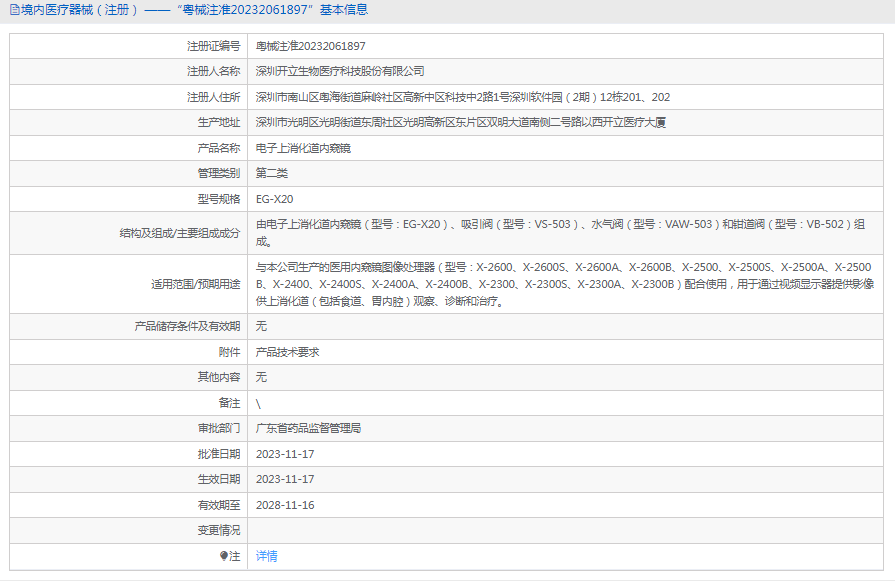The image size is (895, 581).
Task: Click the label 注册人住所
Action: coord(213,97)
